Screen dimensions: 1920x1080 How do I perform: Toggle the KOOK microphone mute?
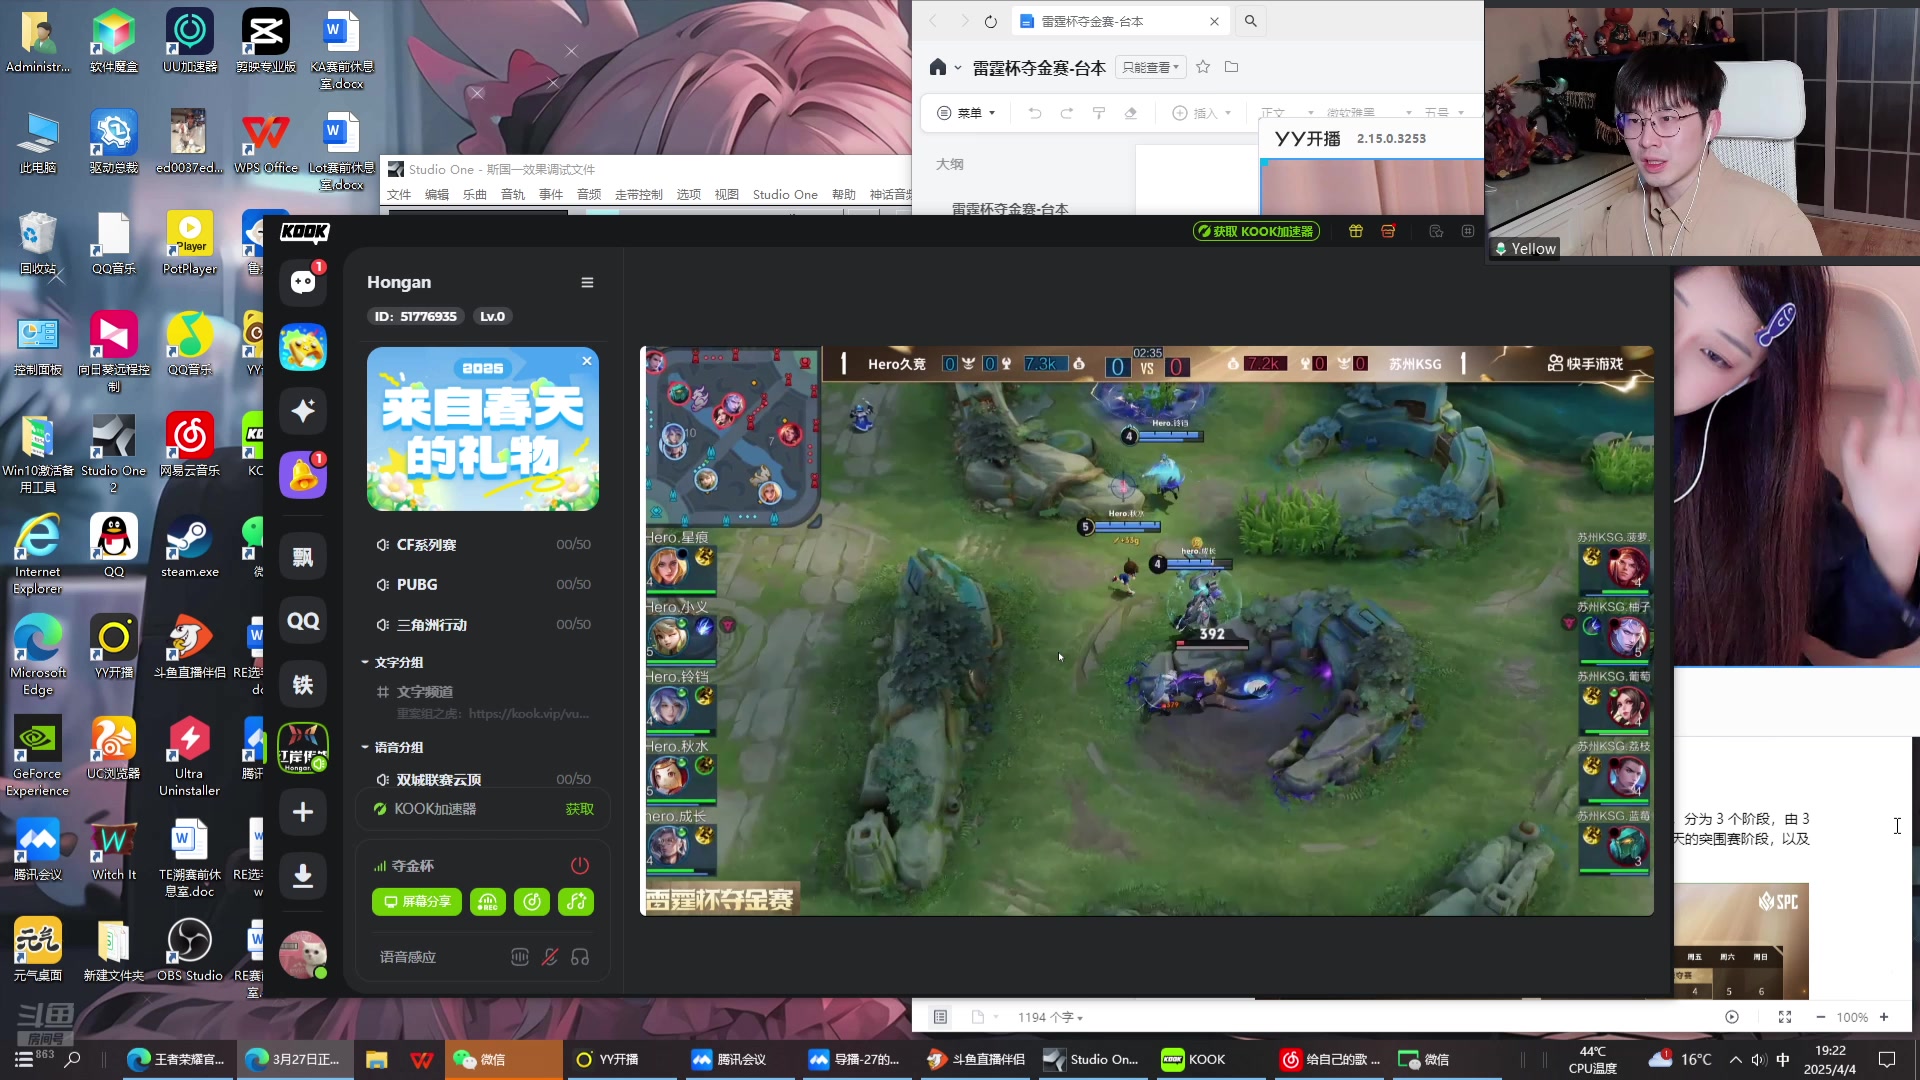[x=550, y=957]
